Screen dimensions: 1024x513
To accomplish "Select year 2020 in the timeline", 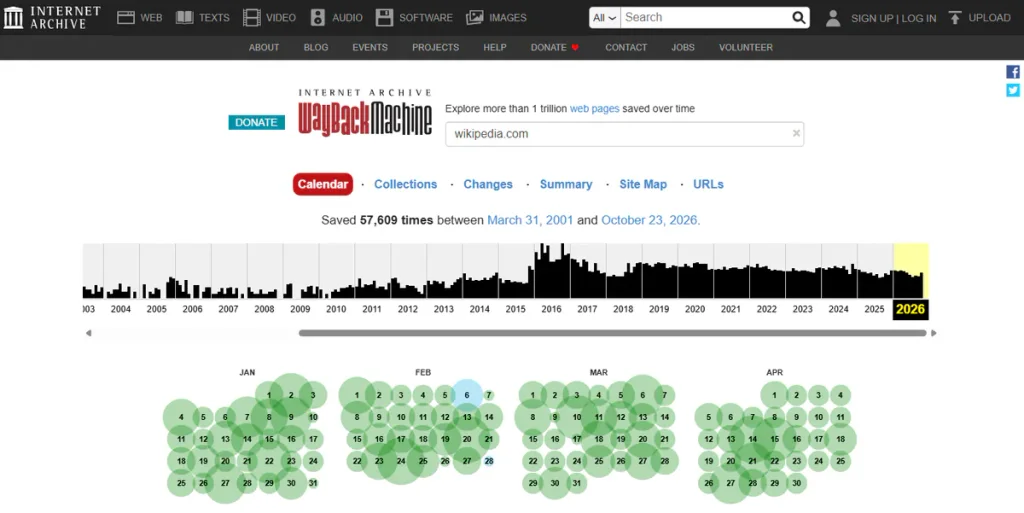I will pos(695,309).
